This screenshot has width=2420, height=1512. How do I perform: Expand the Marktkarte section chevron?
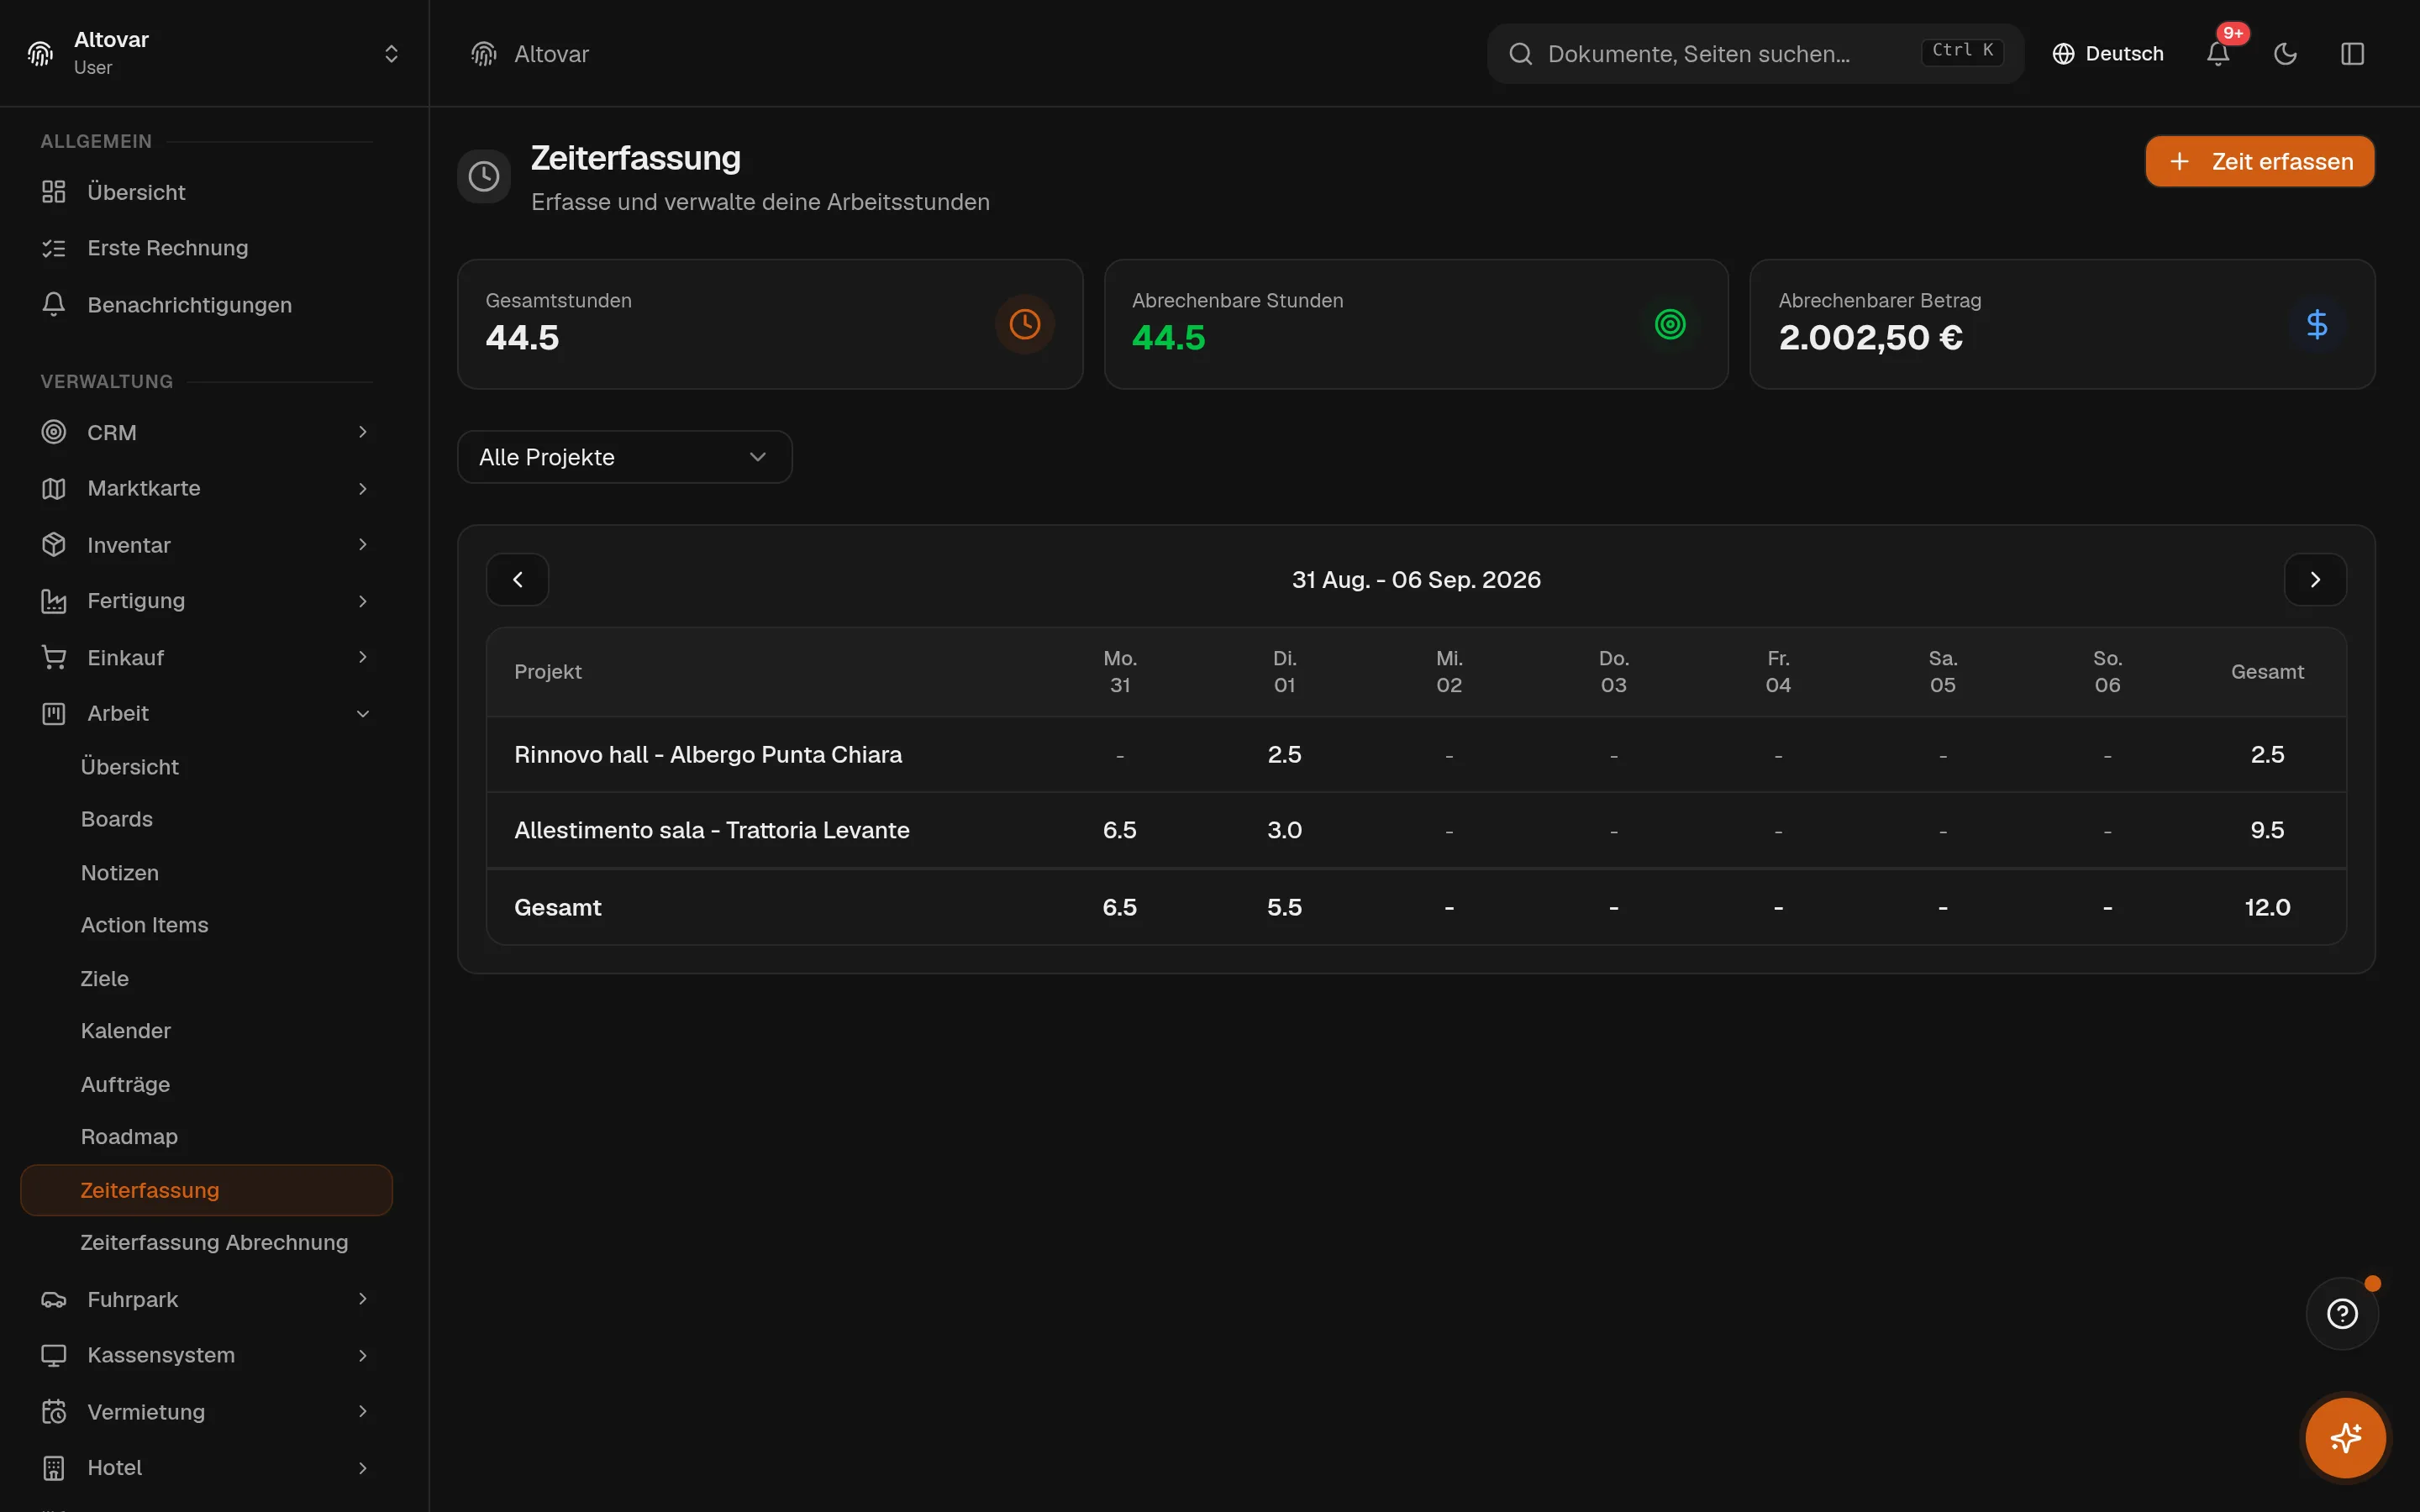[x=363, y=488]
